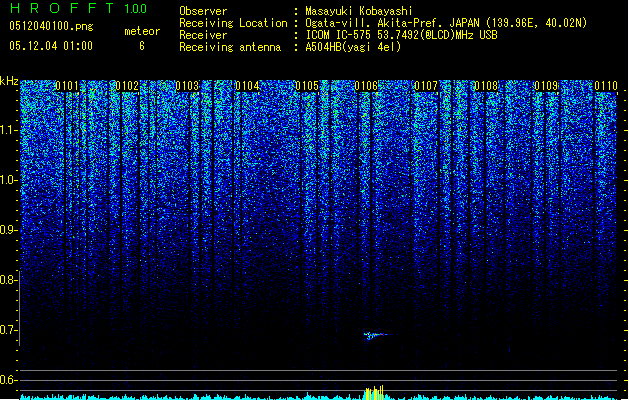Image resolution: width=629 pixels, height=400 pixels.
Task: Click the Receiving Location label
Action: (x=233, y=23)
